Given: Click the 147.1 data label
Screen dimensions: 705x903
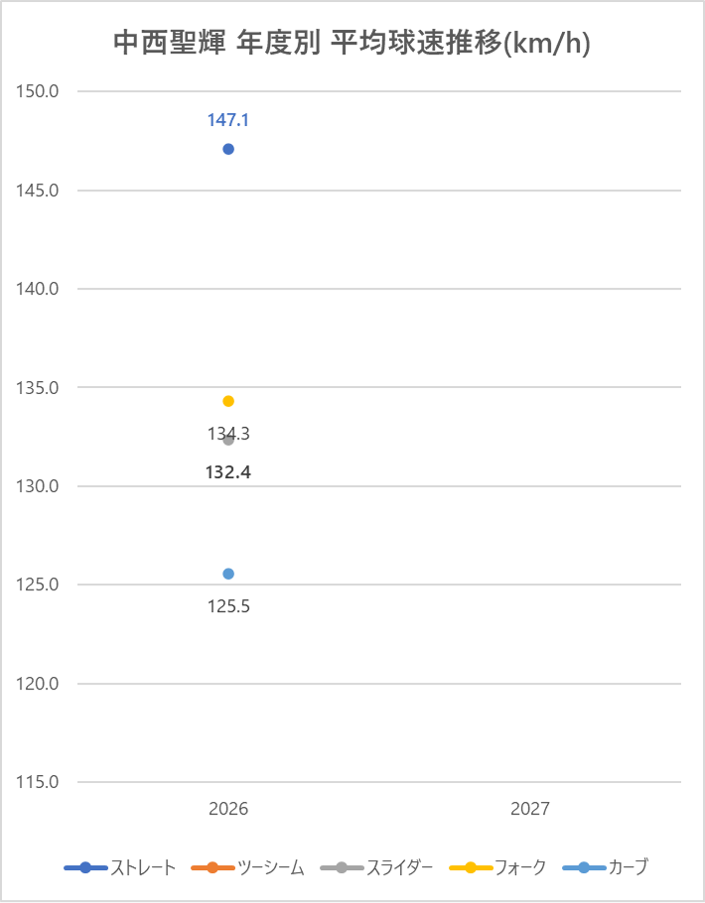Looking at the screenshot, I should click(228, 120).
